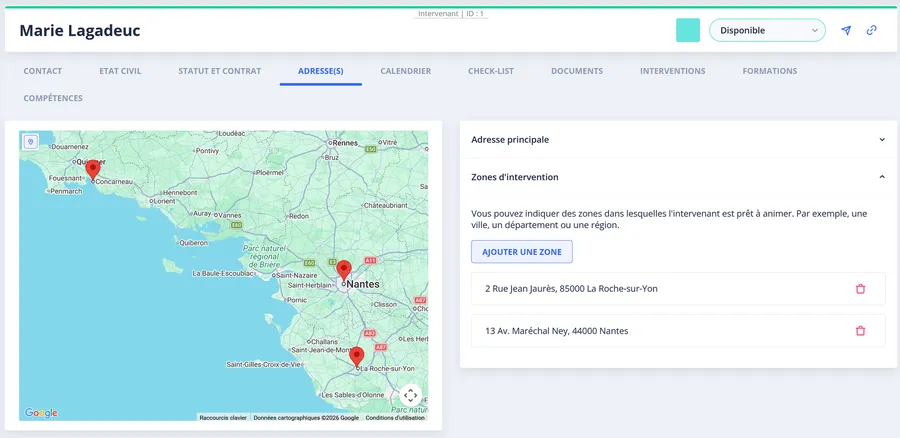Viewport: 900px width, 438px height.
Task: Select the ADRESSE(S) tab
Action: click(321, 71)
